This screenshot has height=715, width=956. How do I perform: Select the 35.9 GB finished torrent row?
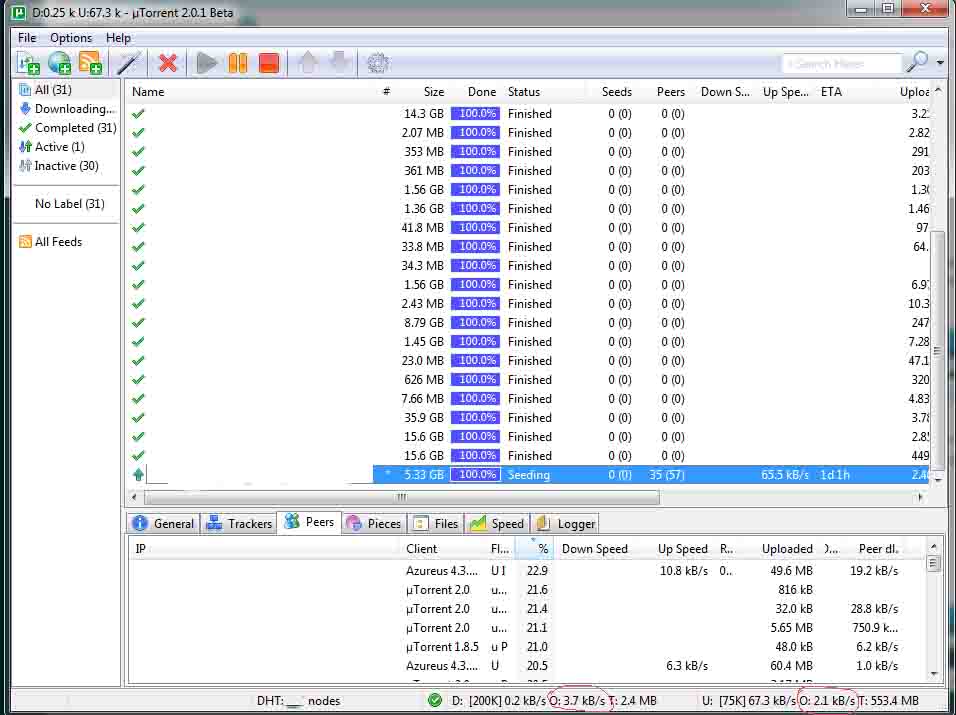tap(529, 418)
